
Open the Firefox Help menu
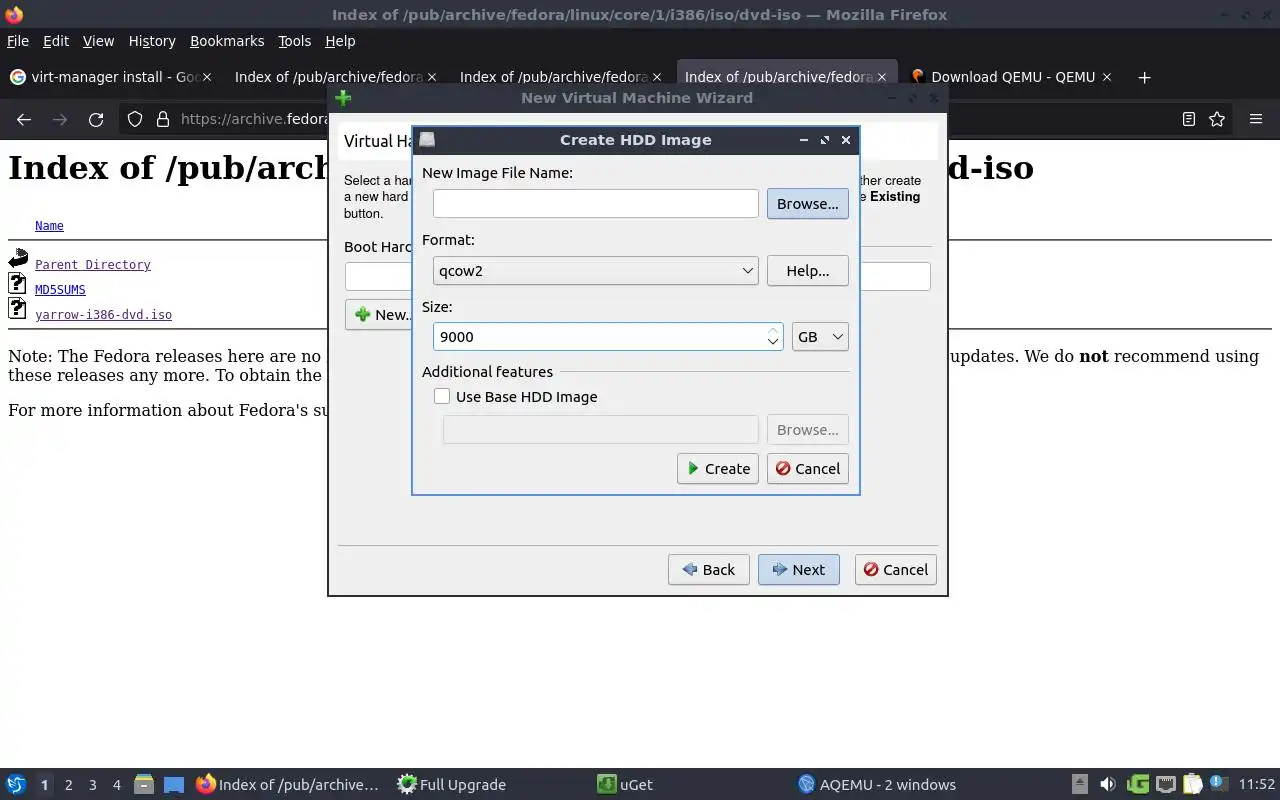coord(340,41)
